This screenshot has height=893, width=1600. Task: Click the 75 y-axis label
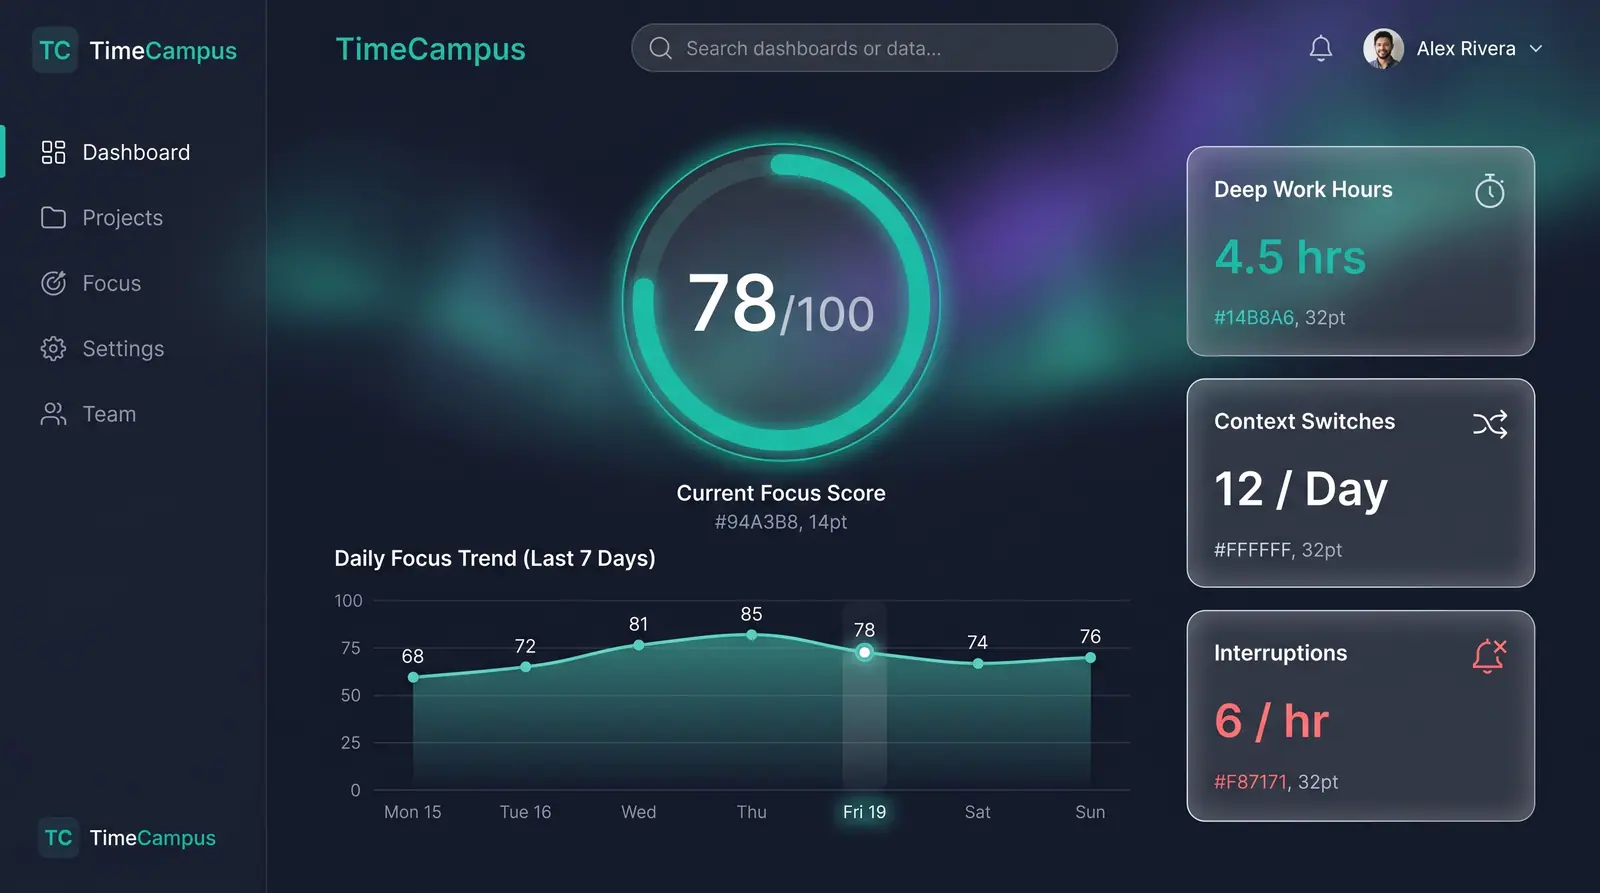click(x=351, y=648)
